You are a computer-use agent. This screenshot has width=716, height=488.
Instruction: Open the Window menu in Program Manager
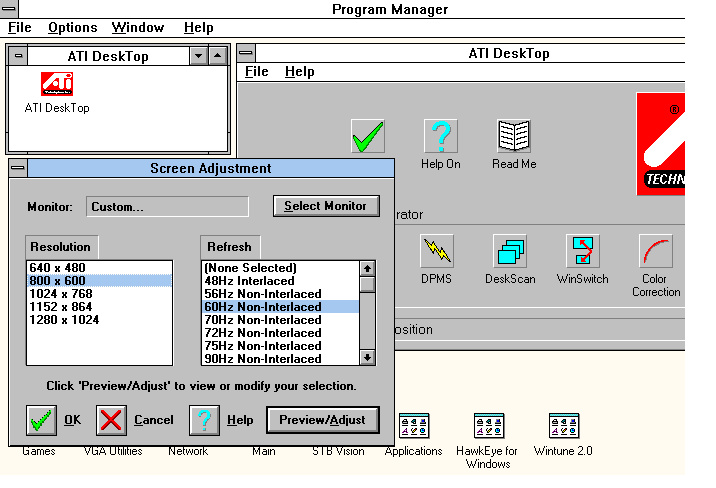click(138, 27)
